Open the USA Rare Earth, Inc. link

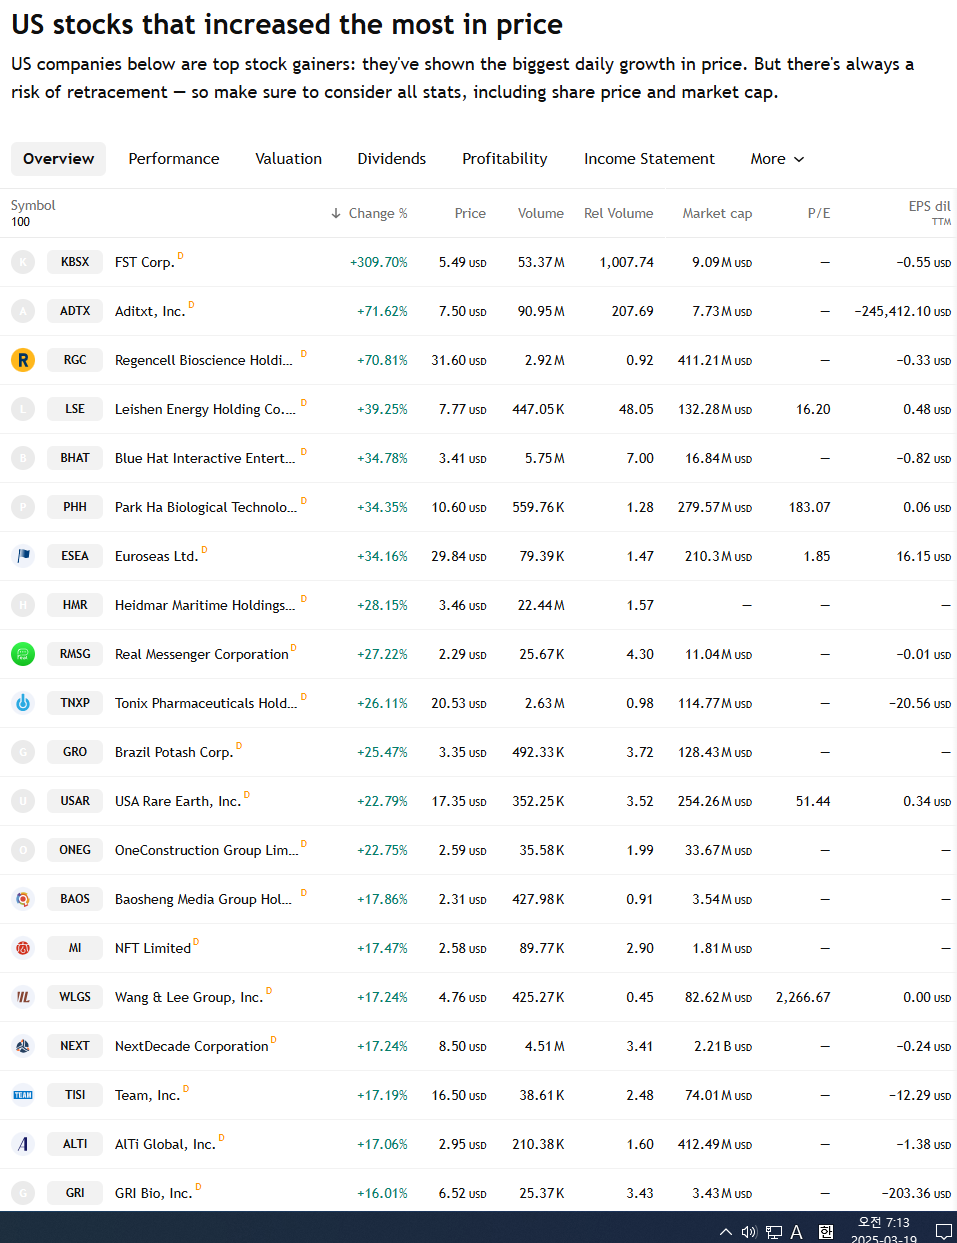click(x=178, y=801)
